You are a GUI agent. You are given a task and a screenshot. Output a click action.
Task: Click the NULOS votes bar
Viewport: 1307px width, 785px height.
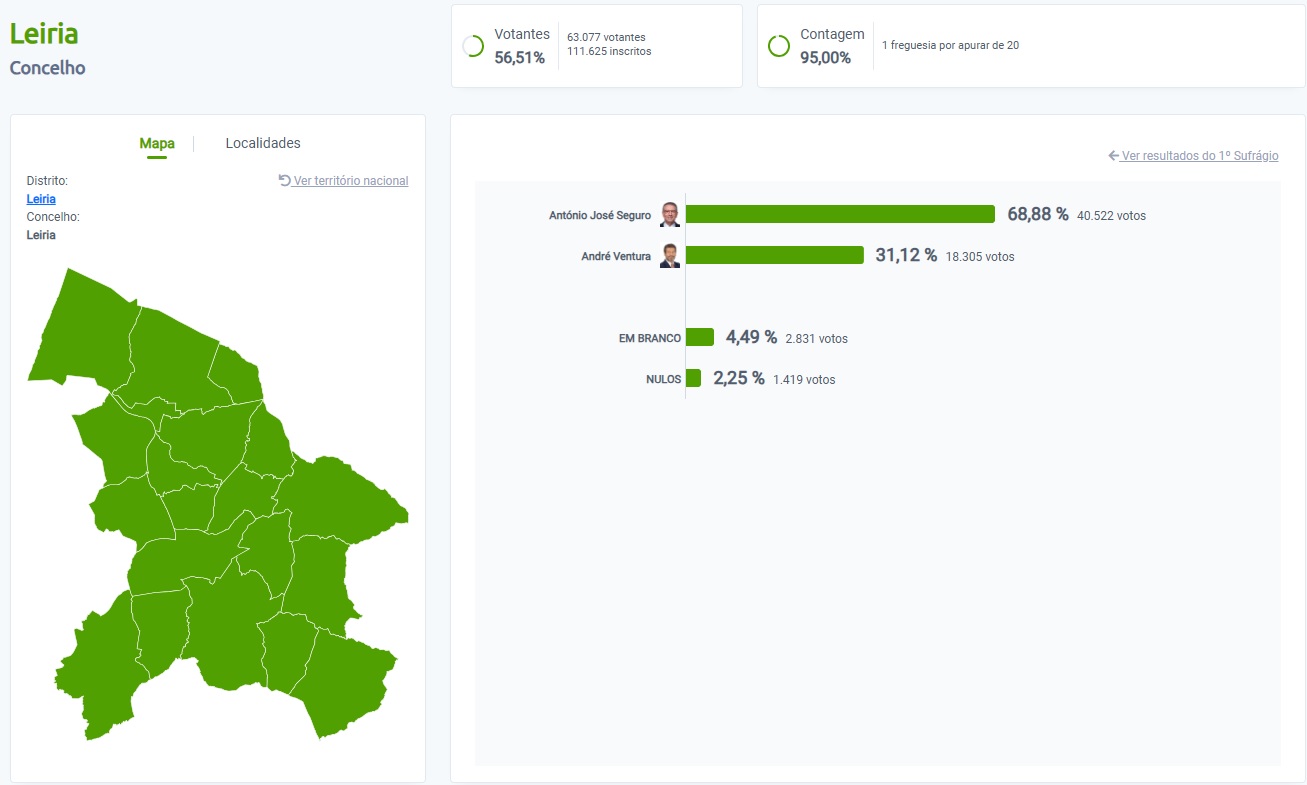[693, 378]
